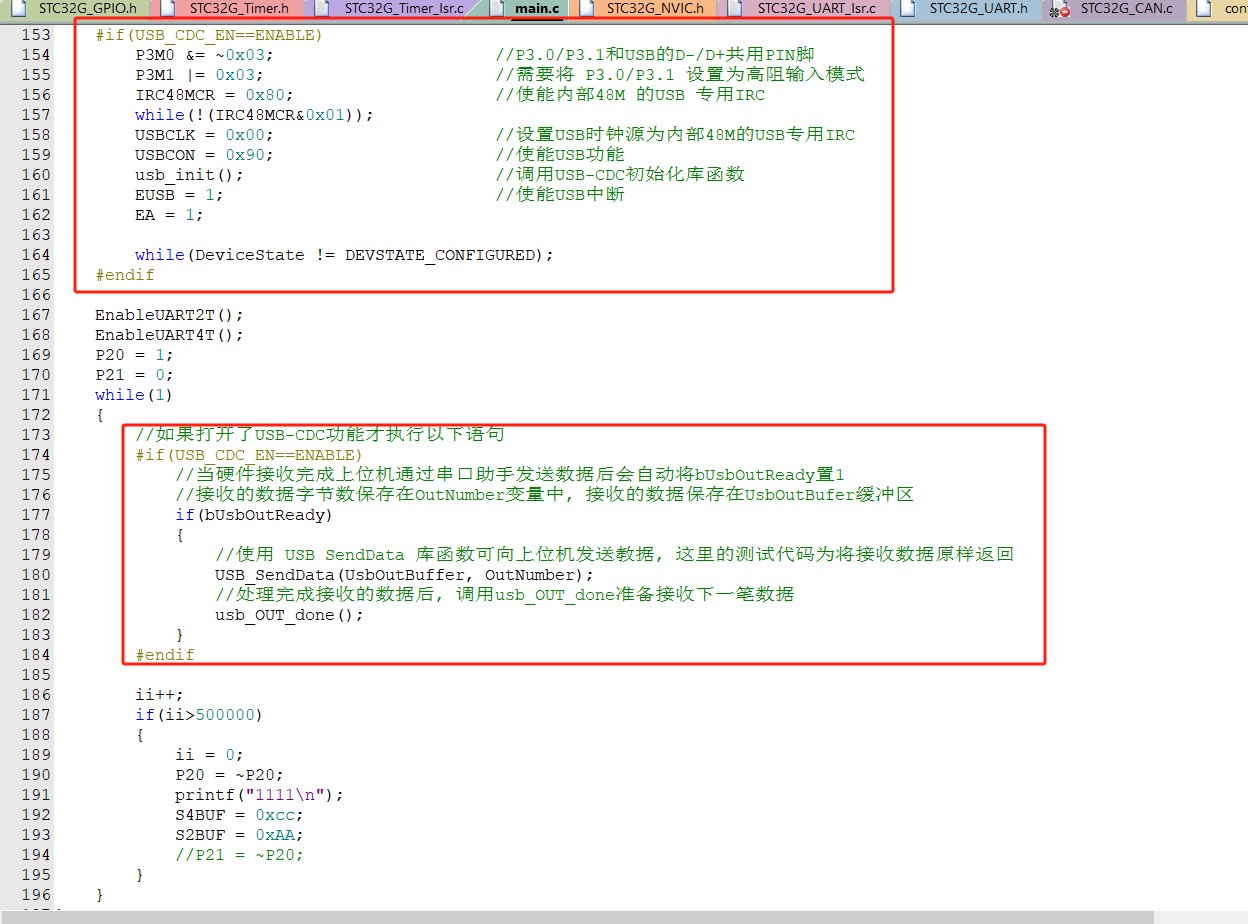The height and width of the screenshot is (924, 1248).
Task: Click line number 196 in the gutter
Action: pos(35,895)
